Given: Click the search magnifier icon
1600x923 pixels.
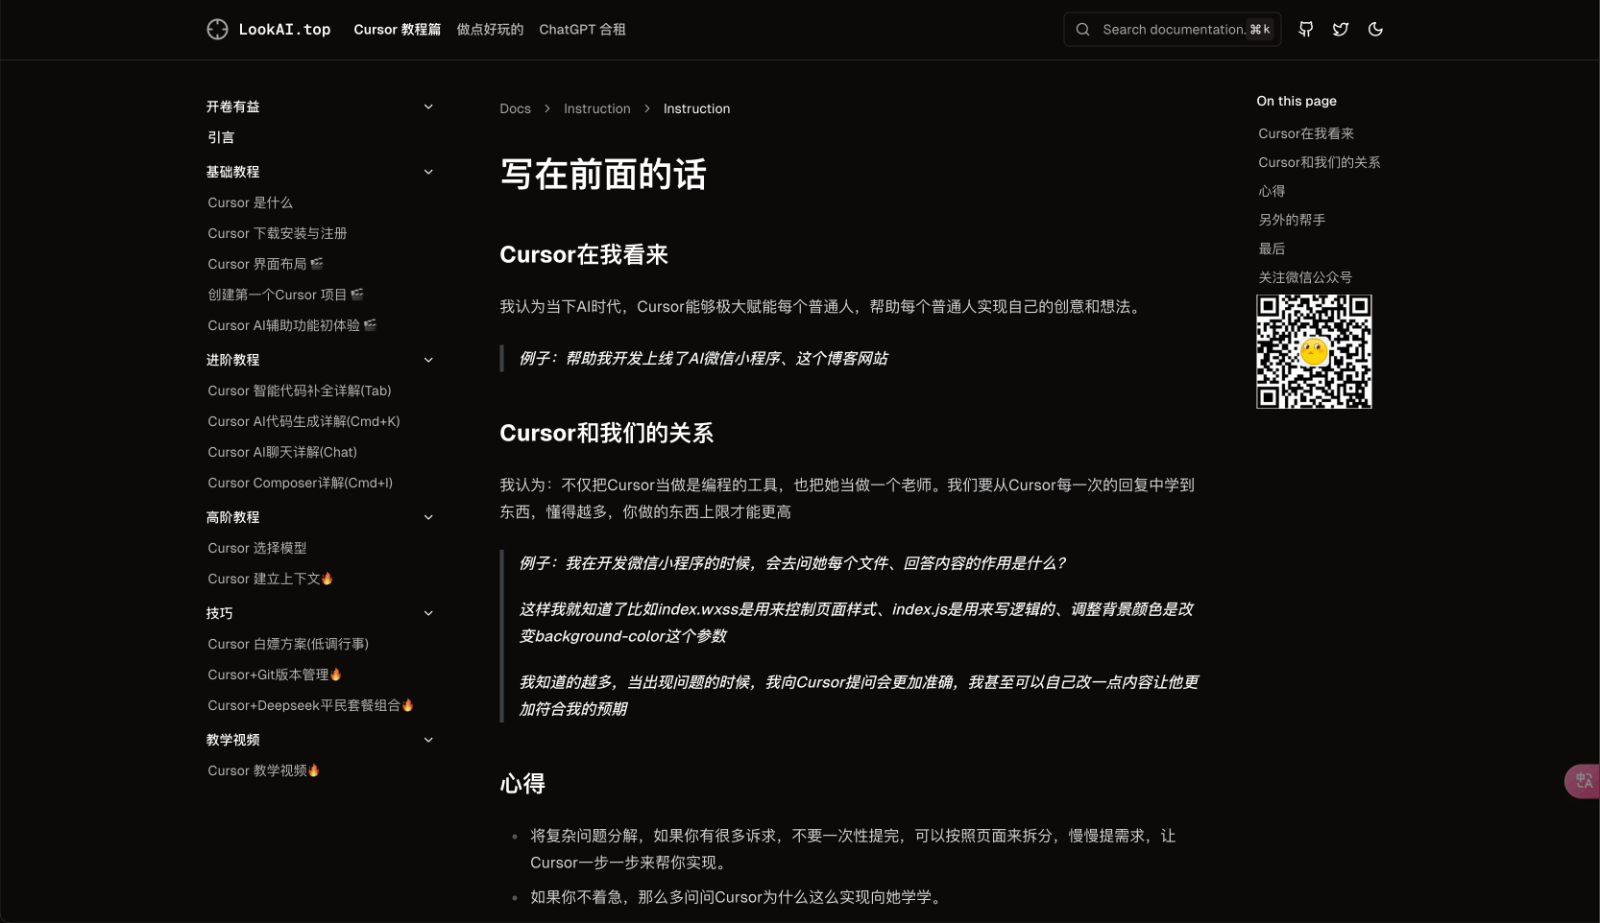Looking at the screenshot, I should click(1082, 29).
